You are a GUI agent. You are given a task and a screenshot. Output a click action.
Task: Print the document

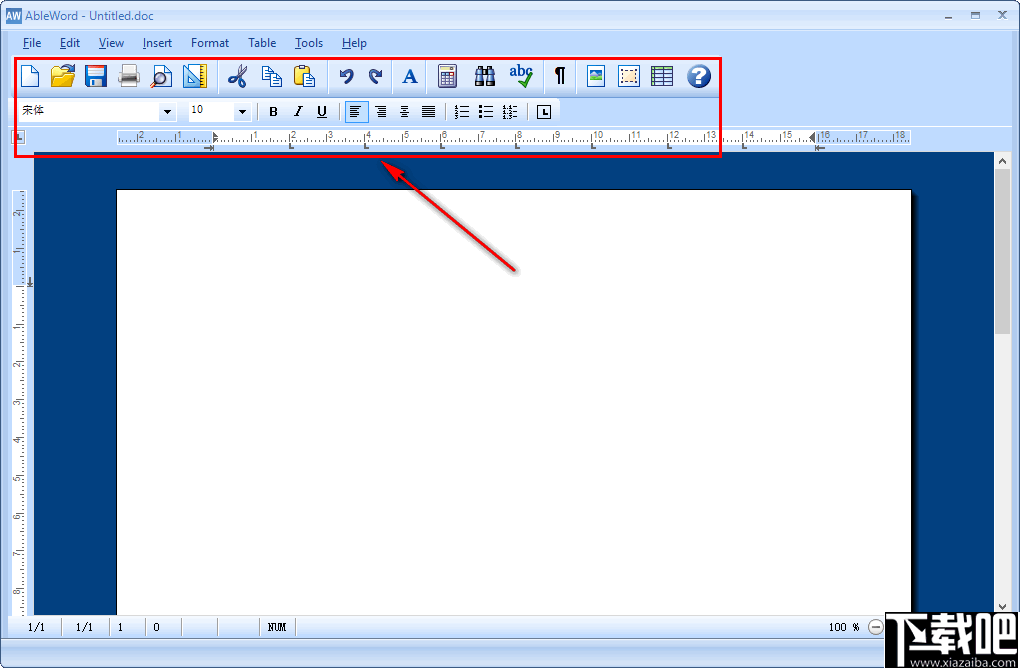coord(129,76)
